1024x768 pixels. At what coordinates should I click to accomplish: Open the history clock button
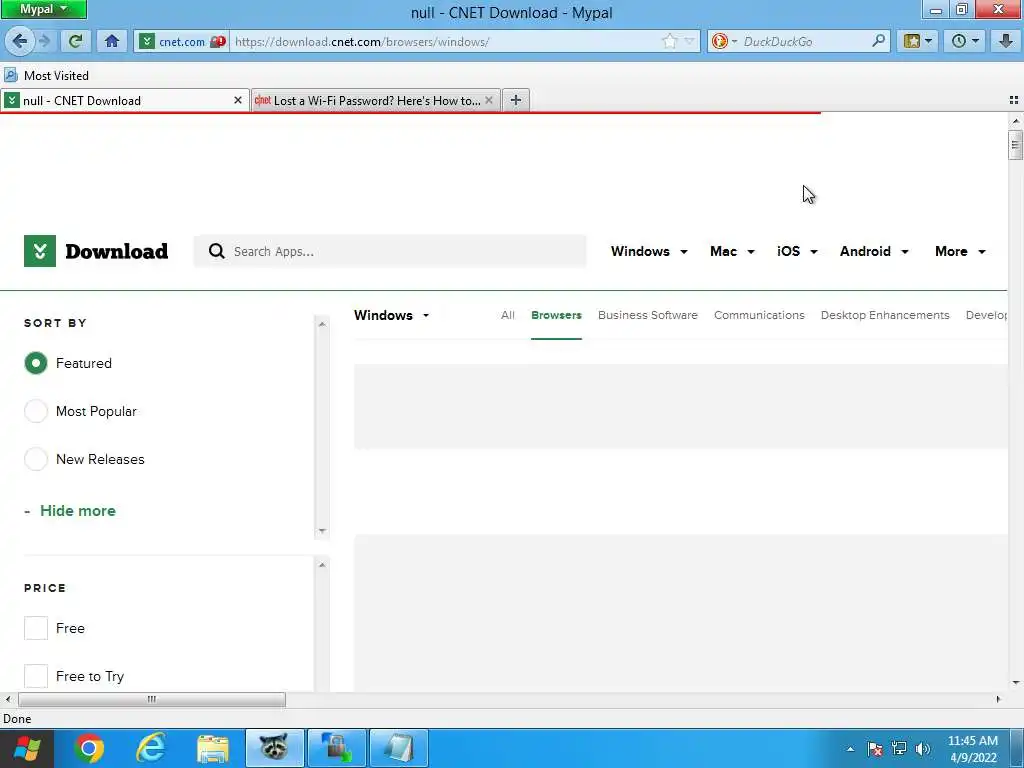point(965,41)
